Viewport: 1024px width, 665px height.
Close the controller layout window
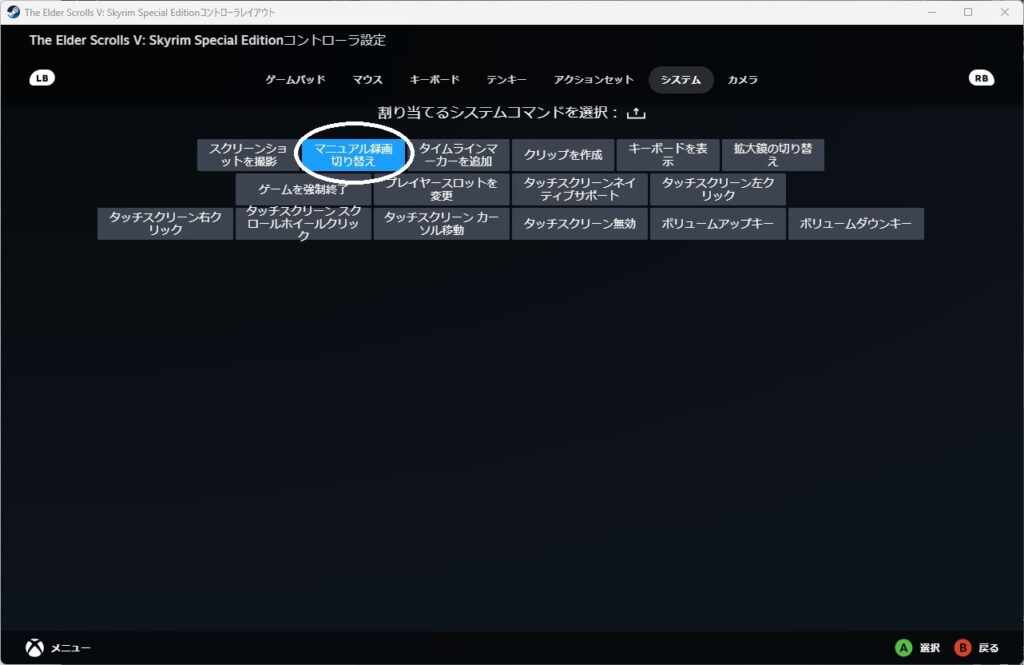click(1004, 12)
